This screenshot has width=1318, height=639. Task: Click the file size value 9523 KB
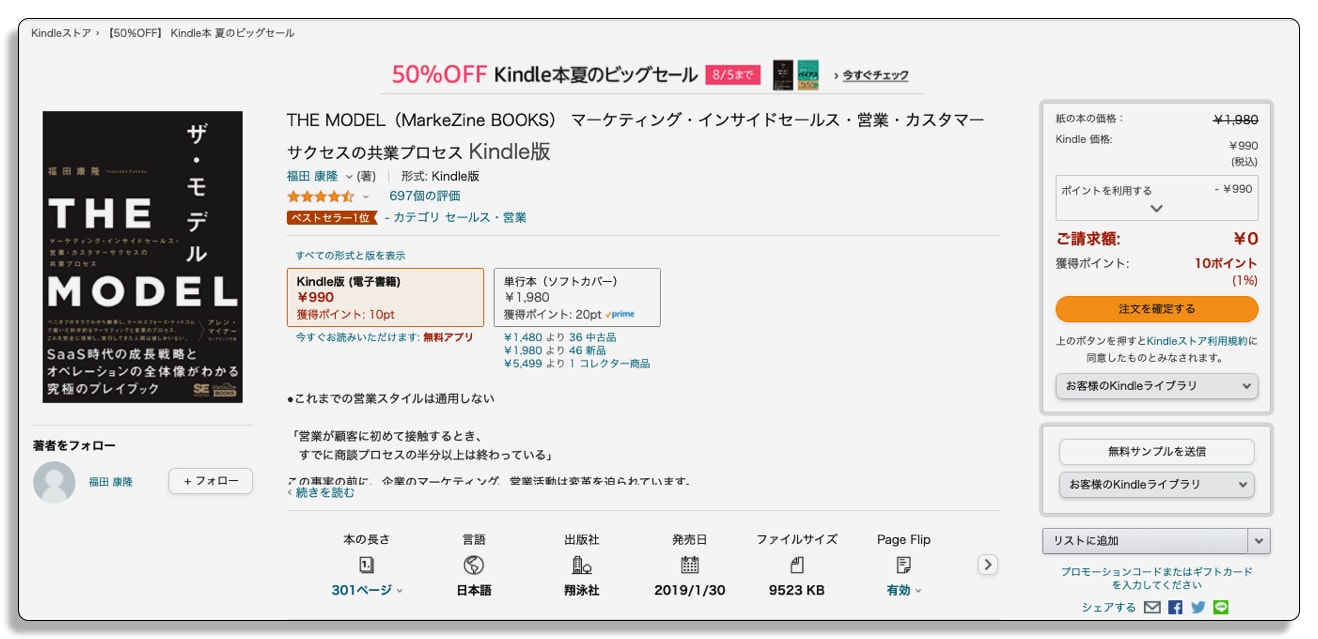(x=797, y=590)
